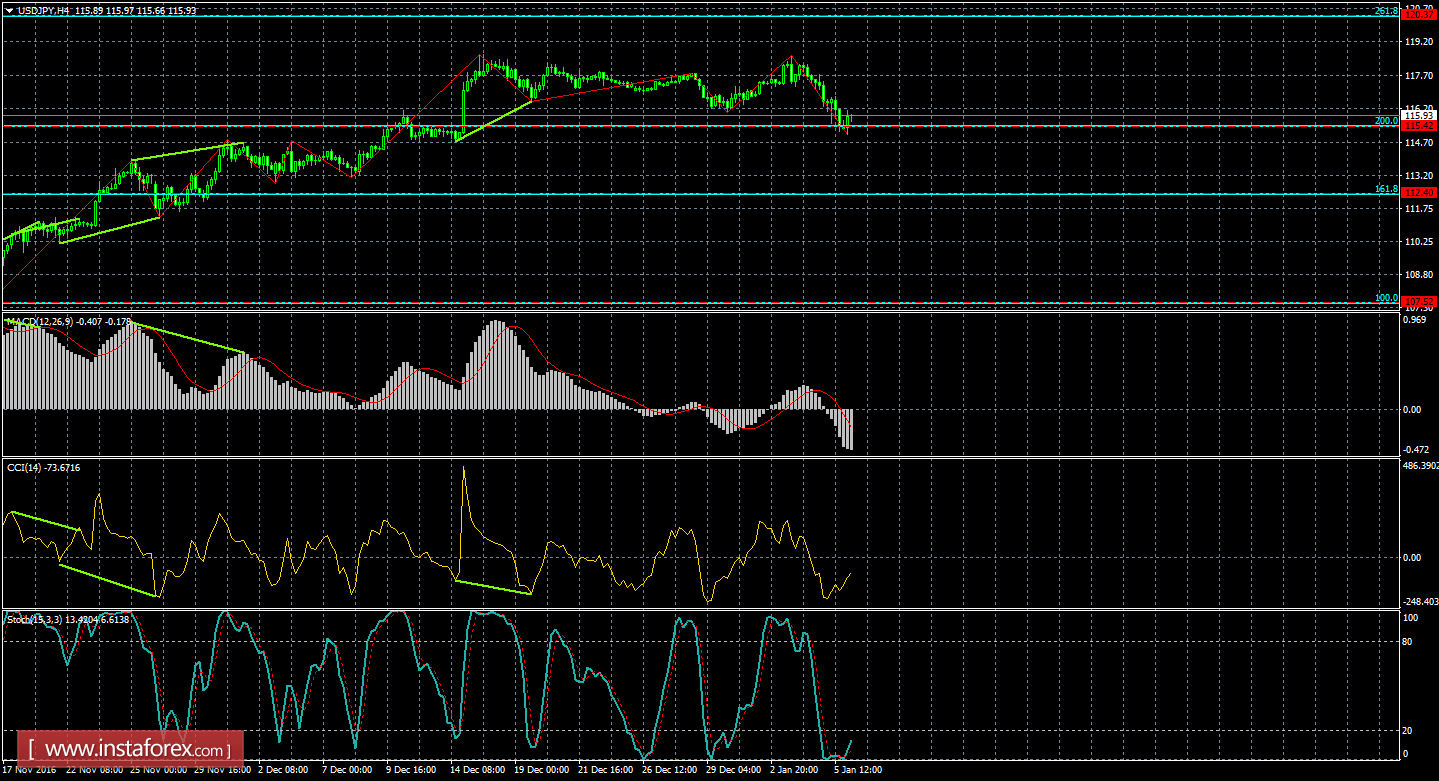1439x781 pixels.
Task: Select the Stoch(15,3,3) indicator label
Action: click(35, 619)
